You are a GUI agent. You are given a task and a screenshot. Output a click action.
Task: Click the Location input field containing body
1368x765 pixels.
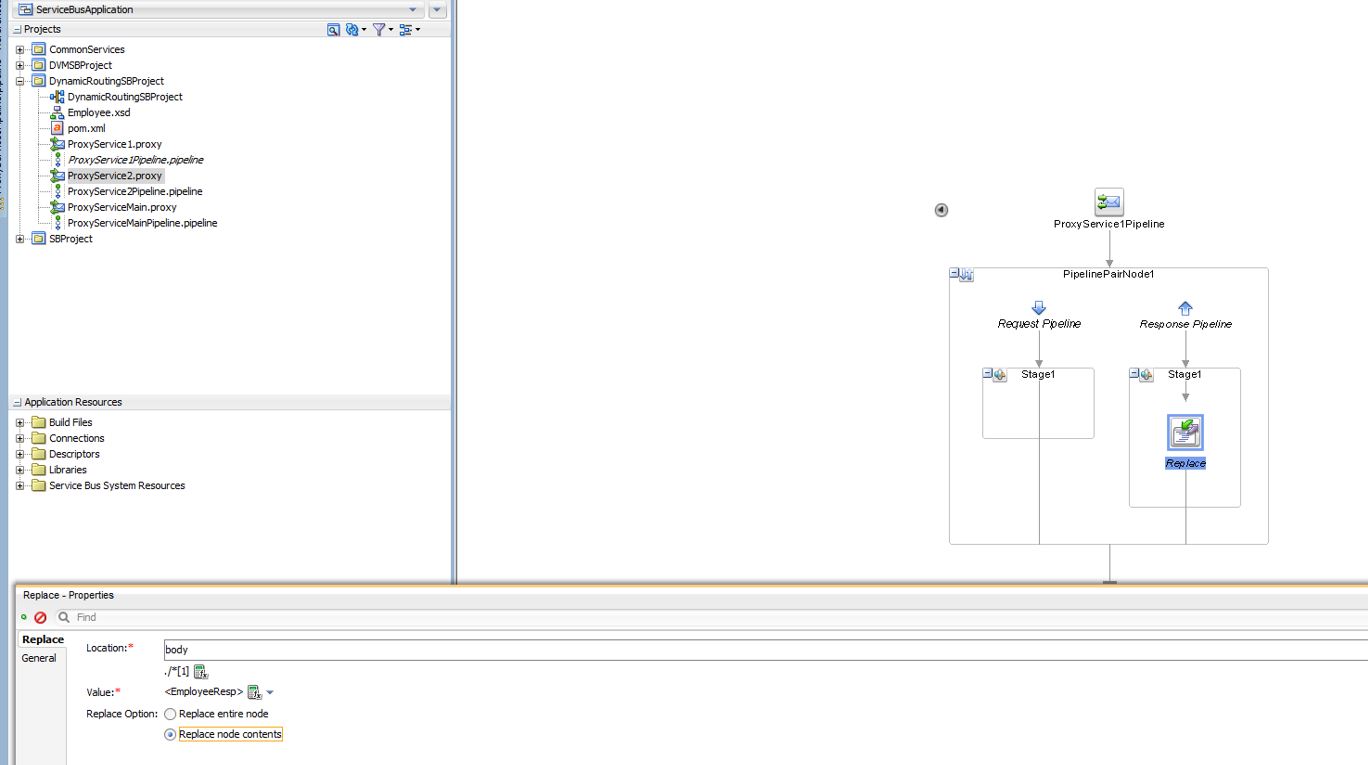point(400,648)
